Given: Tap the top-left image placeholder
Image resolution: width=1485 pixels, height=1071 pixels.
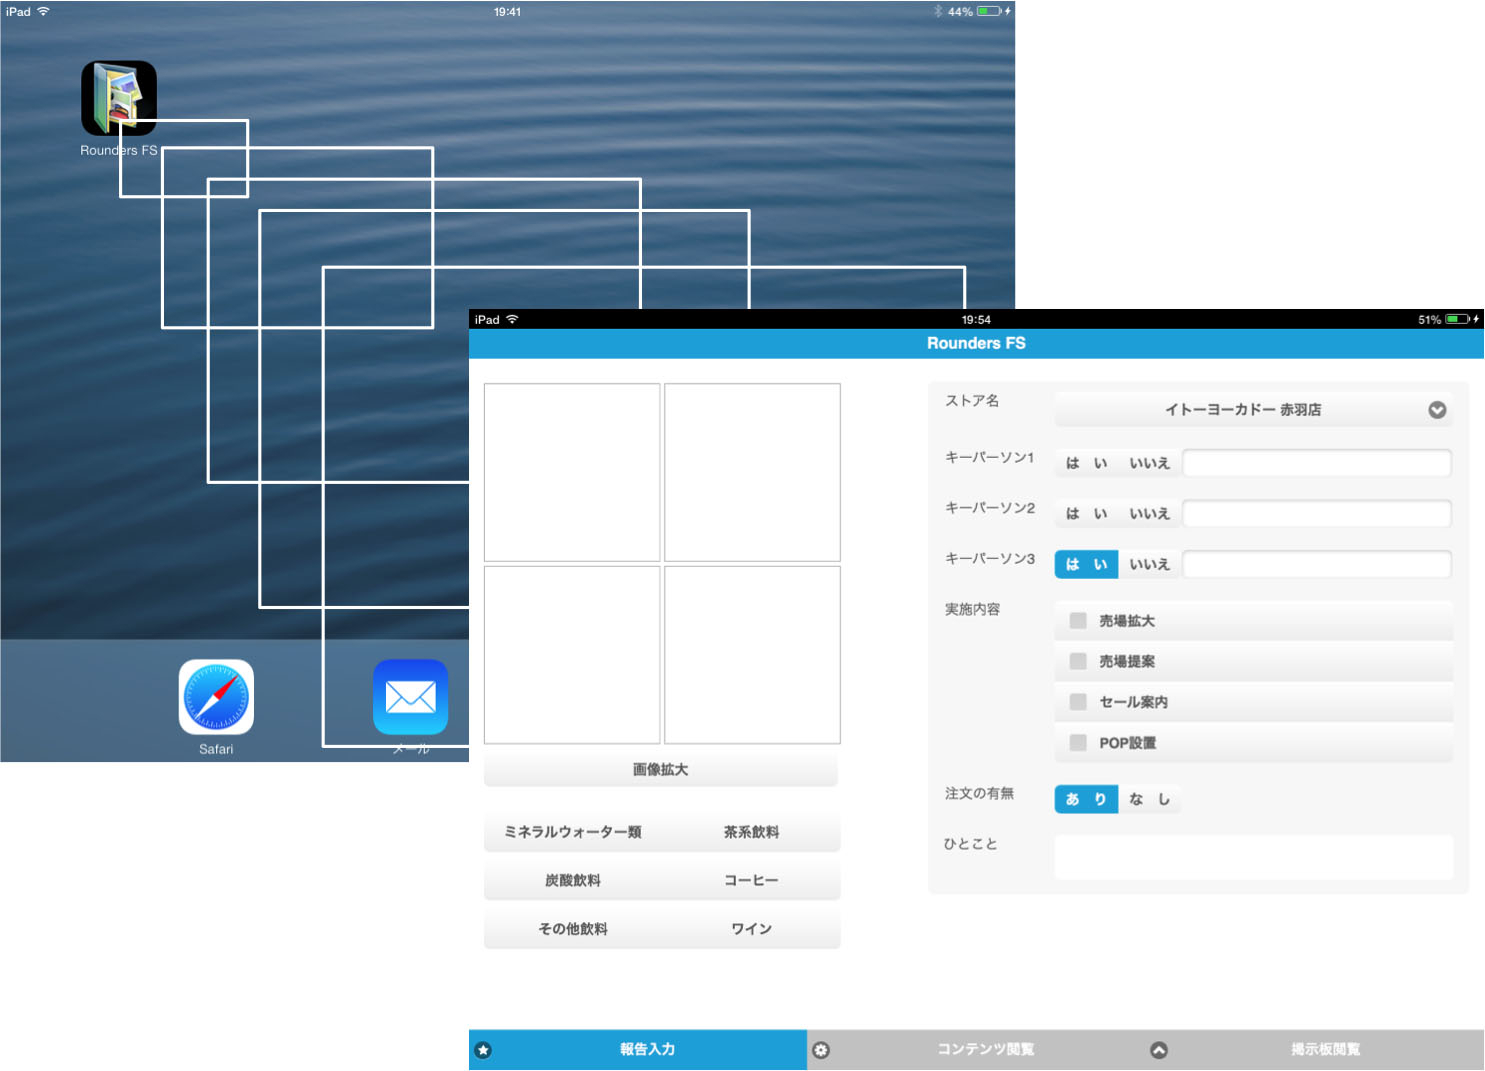Looking at the screenshot, I should pyautogui.click(x=572, y=473).
